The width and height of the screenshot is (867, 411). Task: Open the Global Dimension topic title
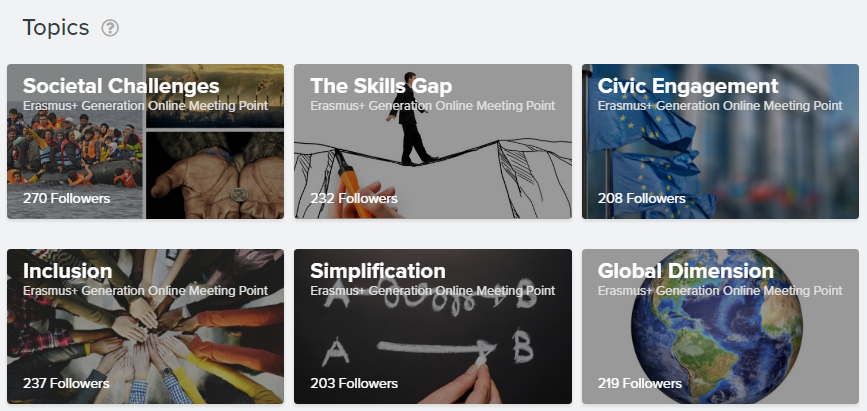pyautogui.click(x=686, y=270)
